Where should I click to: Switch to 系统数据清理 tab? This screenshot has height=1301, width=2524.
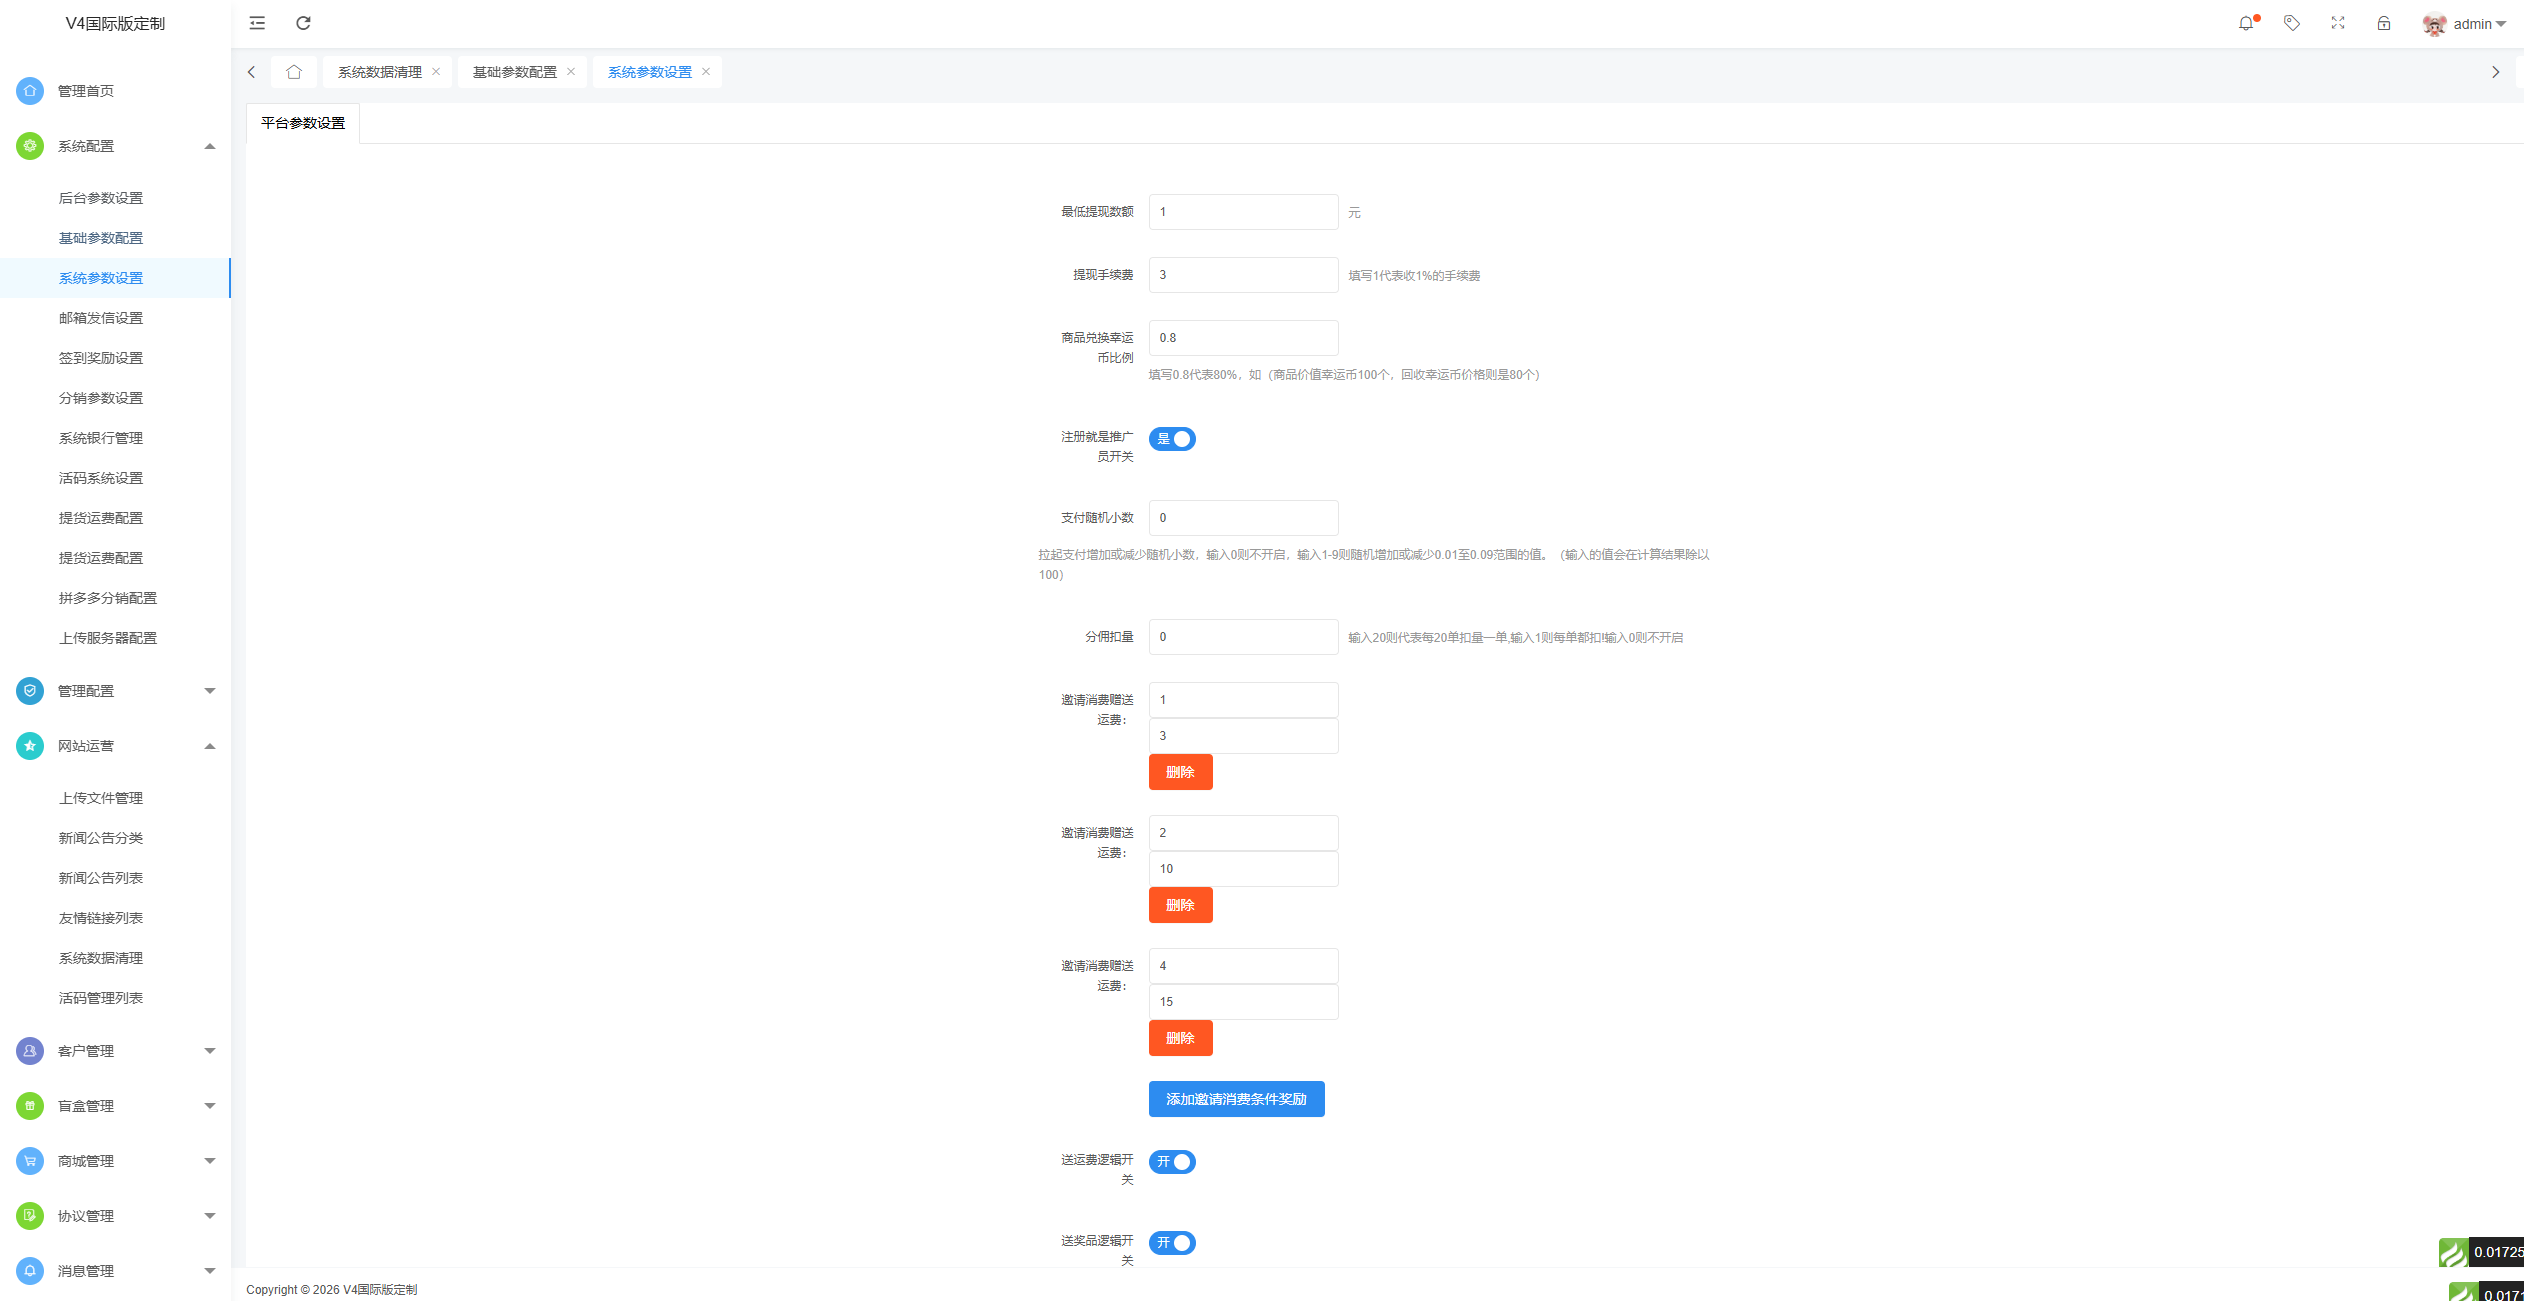pos(380,72)
